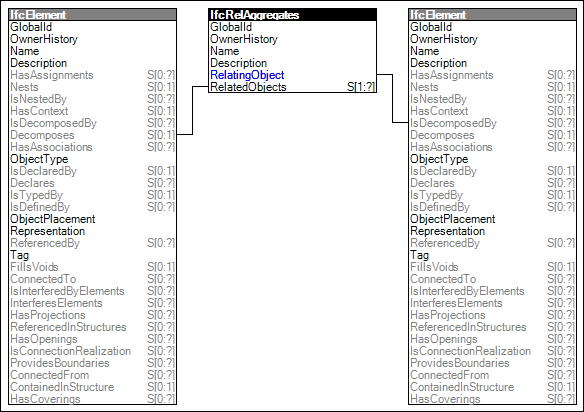Click IsTypedBy in the right IfcElement
584x412 pixels.
click(492, 195)
